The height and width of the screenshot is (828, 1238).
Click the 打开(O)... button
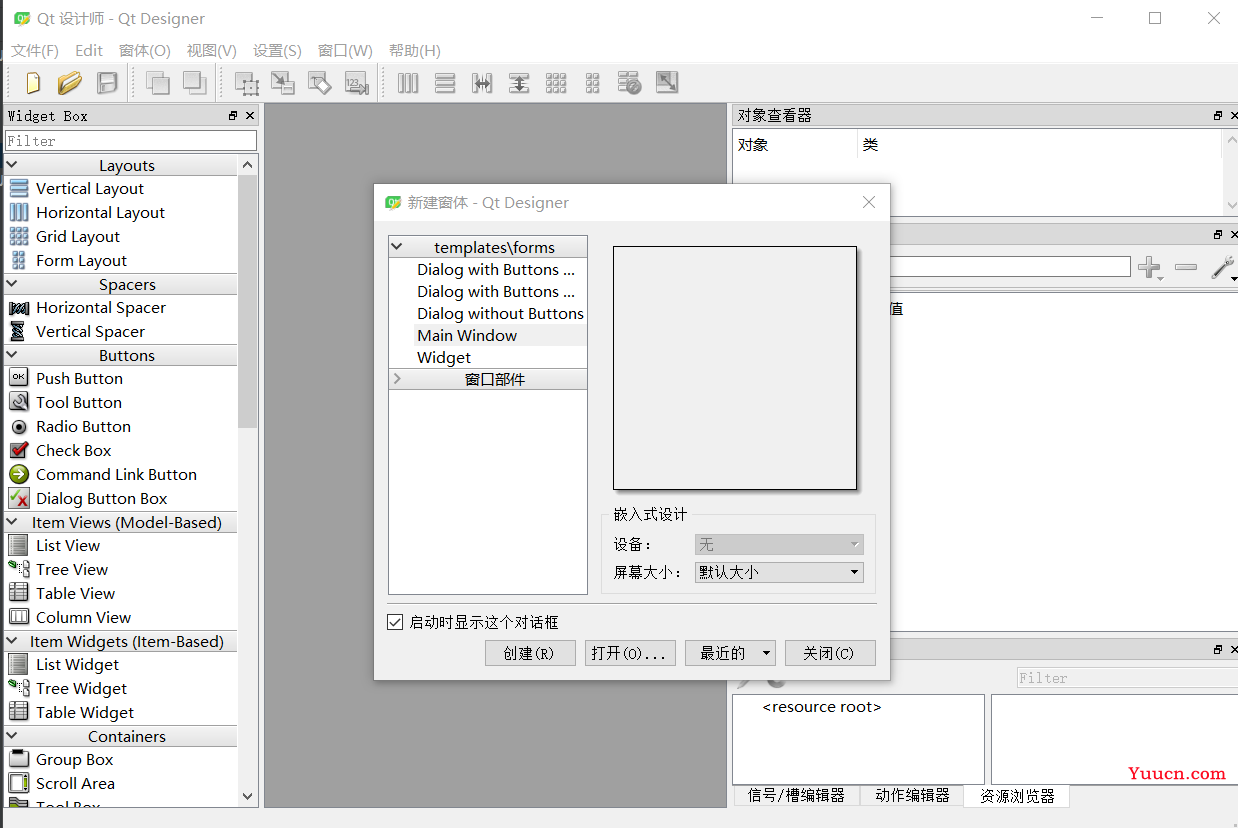(x=630, y=653)
